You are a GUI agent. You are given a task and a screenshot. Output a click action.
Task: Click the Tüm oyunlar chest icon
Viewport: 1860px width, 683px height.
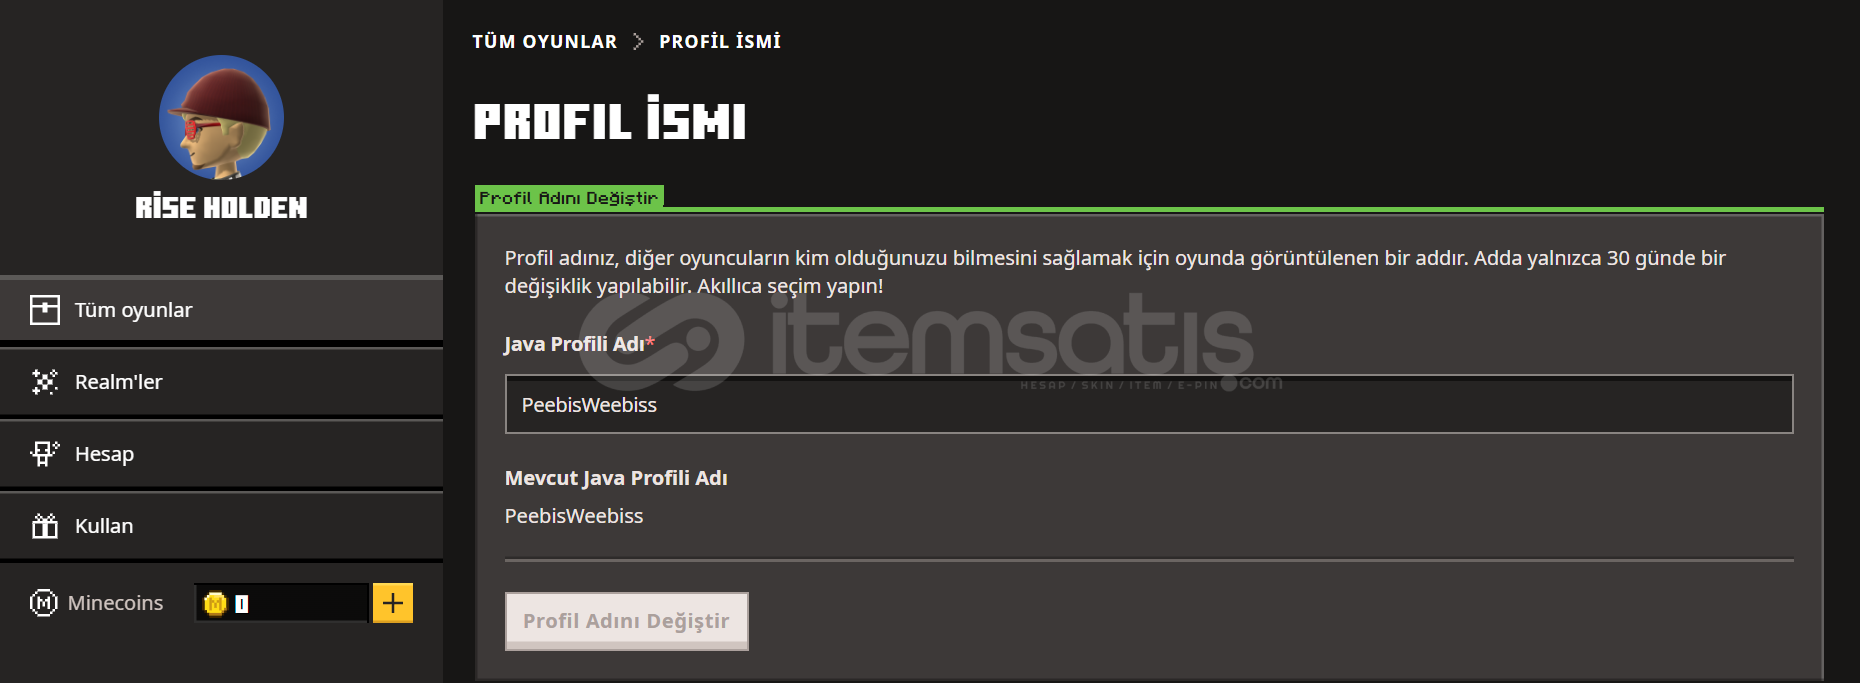pyautogui.click(x=44, y=310)
